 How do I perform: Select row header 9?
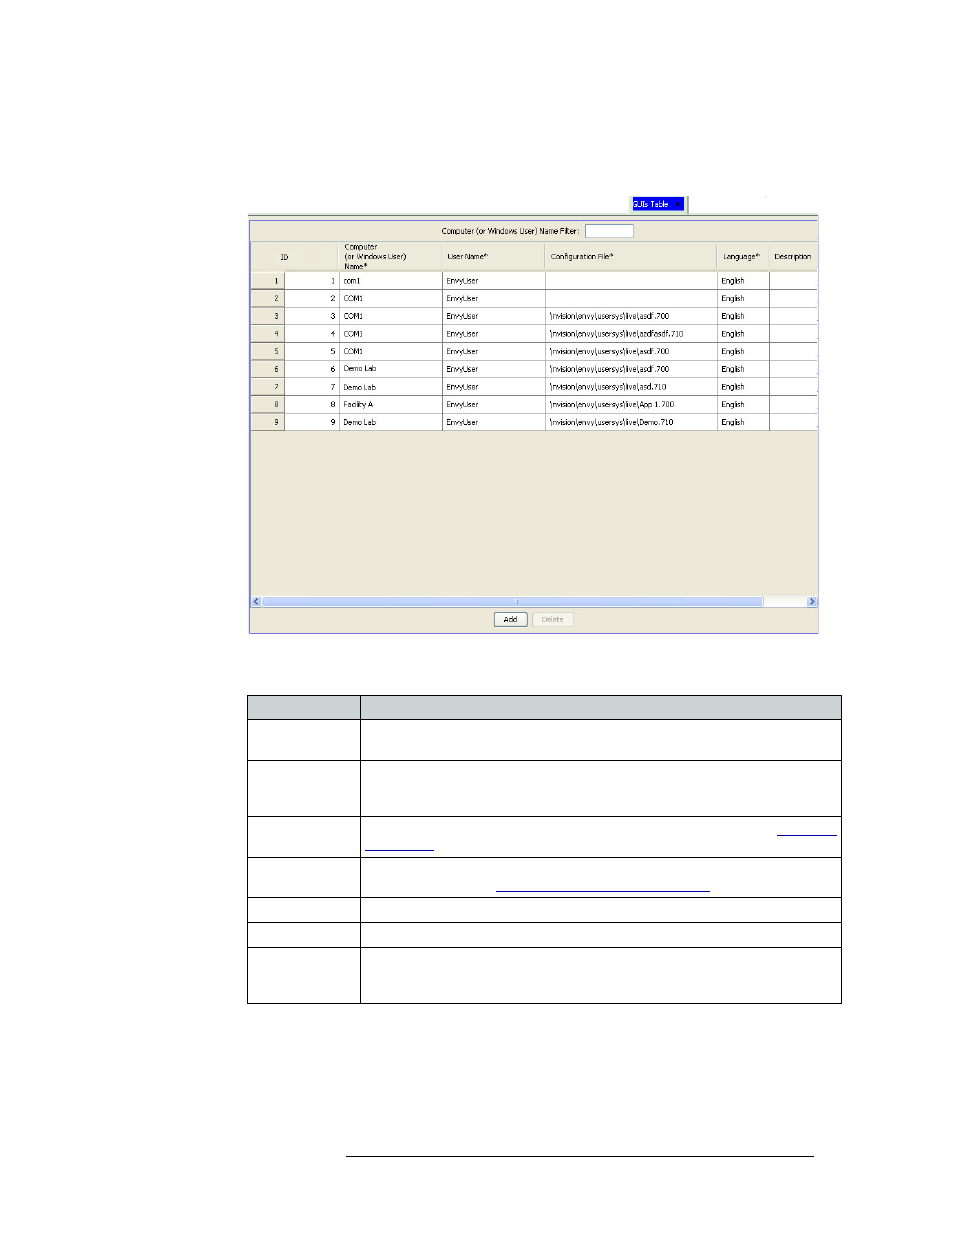click(x=267, y=422)
